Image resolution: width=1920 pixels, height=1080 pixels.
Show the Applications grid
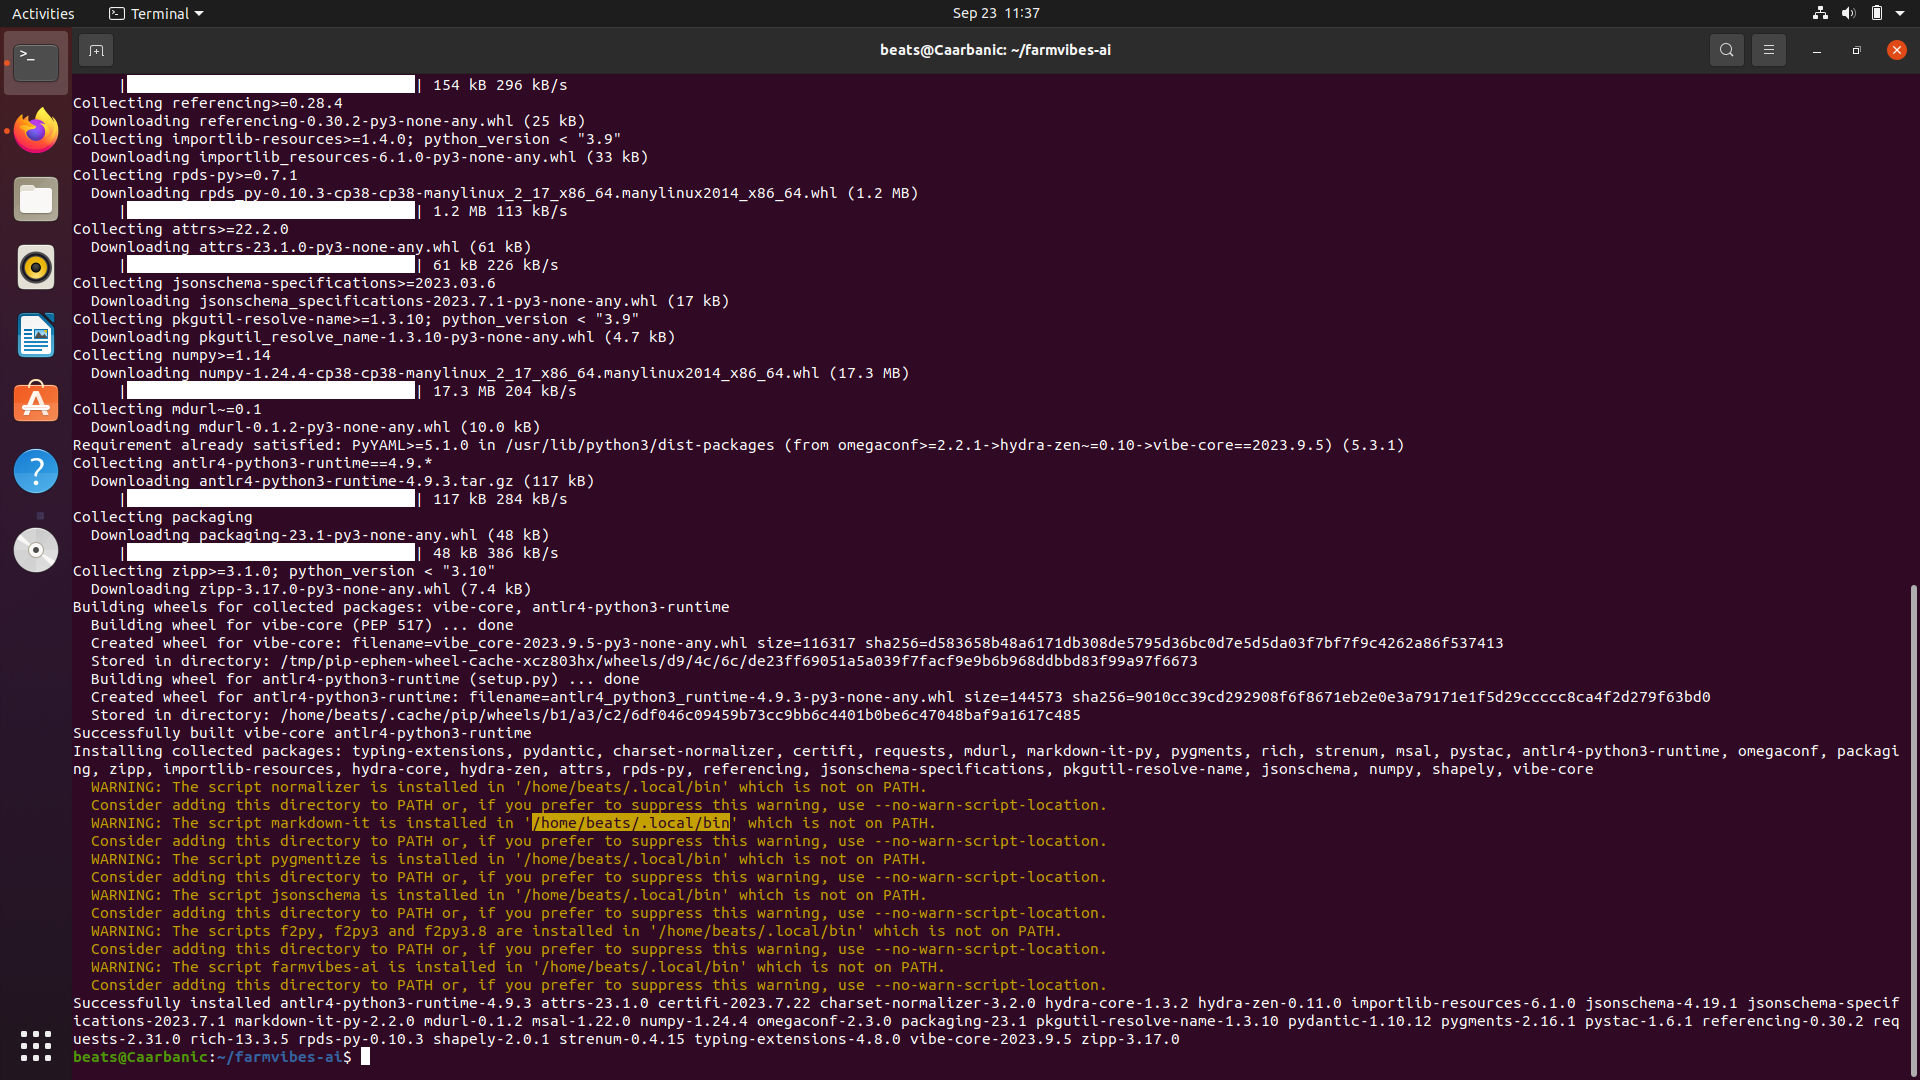coord(35,1045)
